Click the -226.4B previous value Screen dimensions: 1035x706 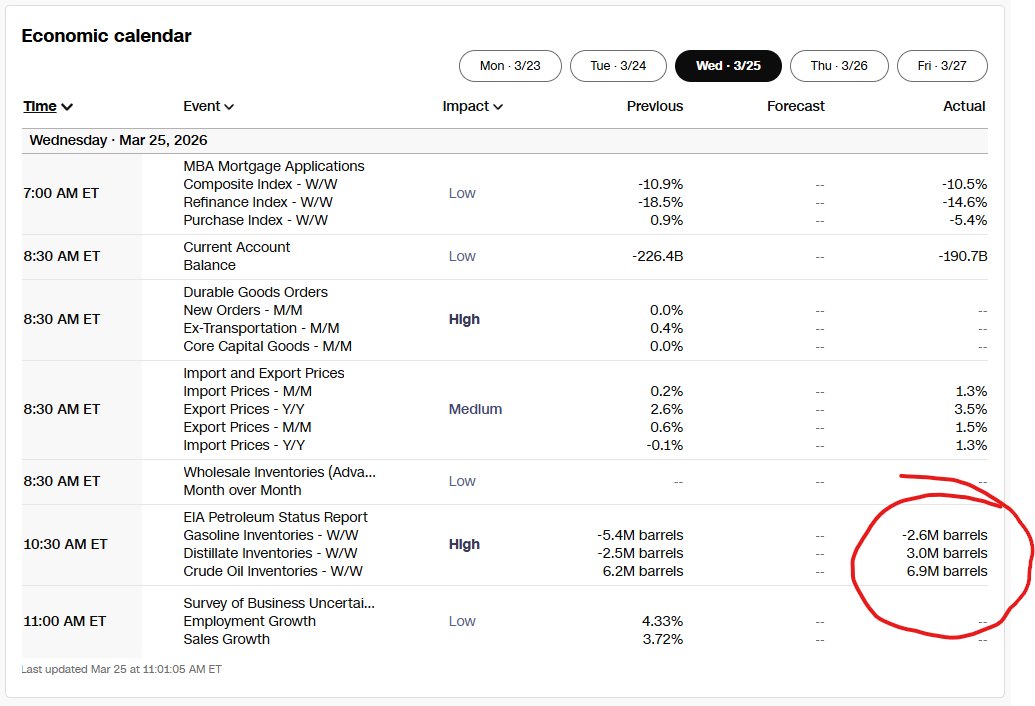657,256
